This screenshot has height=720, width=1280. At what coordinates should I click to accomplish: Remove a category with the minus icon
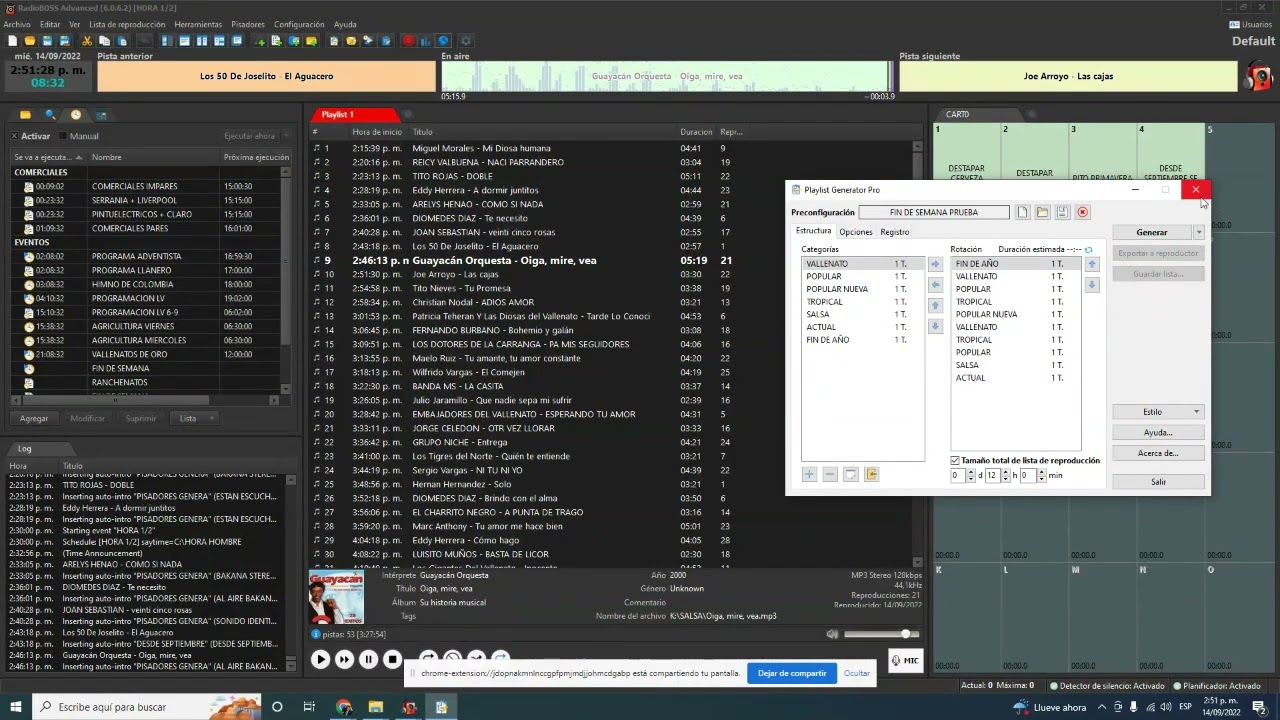point(830,474)
